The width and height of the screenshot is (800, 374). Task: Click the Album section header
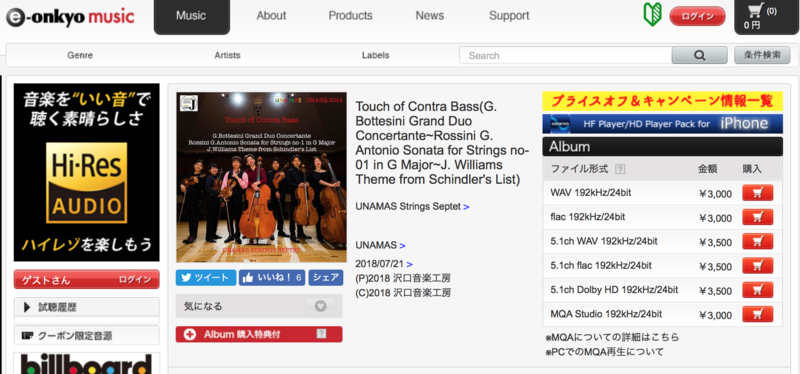662,147
